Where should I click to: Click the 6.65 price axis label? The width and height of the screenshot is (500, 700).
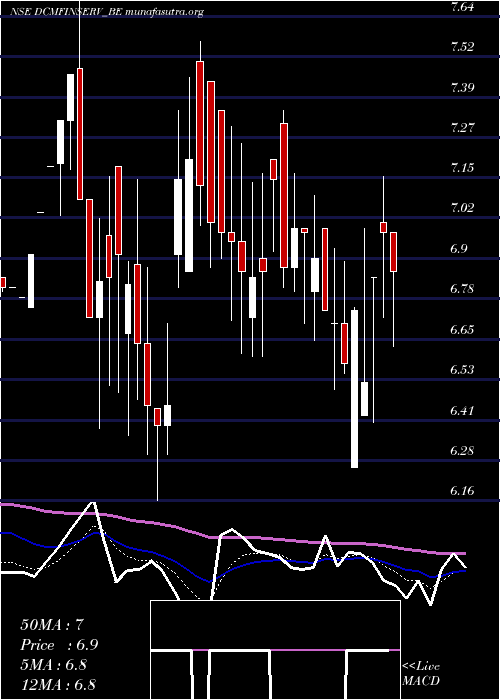pyautogui.click(x=462, y=329)
